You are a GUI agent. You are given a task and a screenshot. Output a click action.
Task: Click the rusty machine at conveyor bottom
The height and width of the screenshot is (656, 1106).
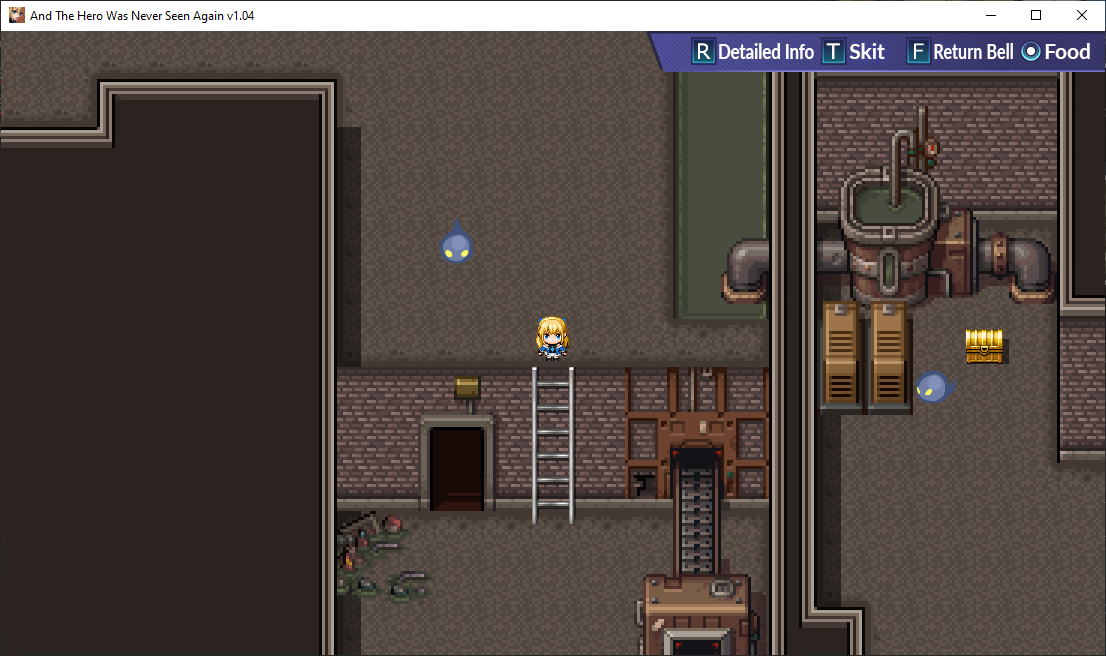pyautogui.click(x=697, y=616)
